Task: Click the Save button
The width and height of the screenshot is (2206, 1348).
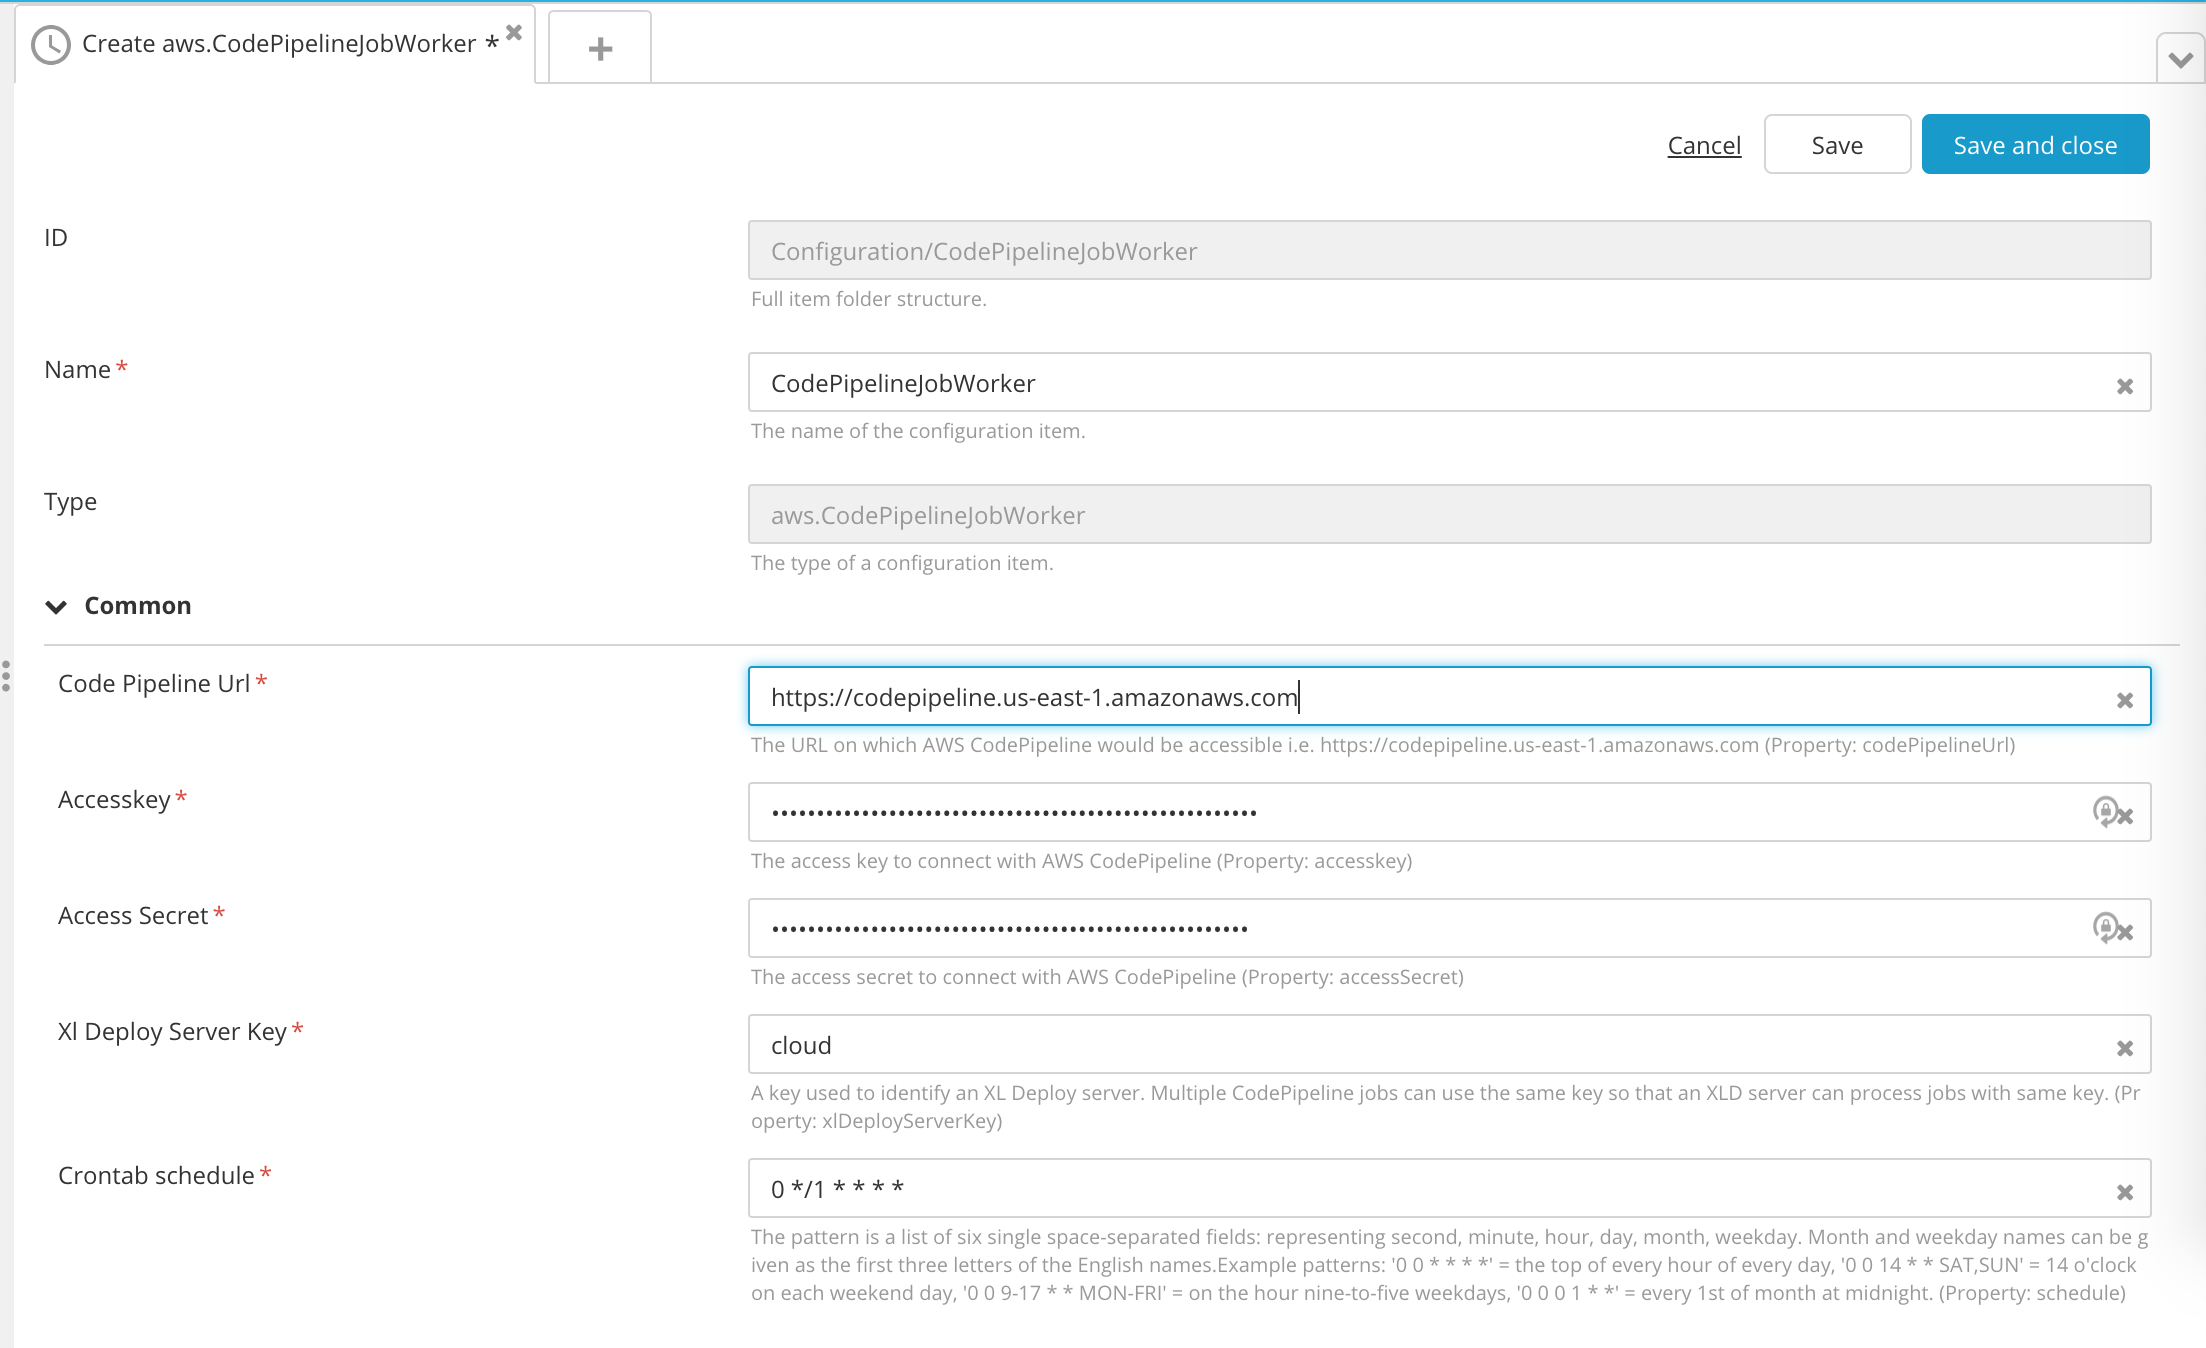Action: (1837, 145)
